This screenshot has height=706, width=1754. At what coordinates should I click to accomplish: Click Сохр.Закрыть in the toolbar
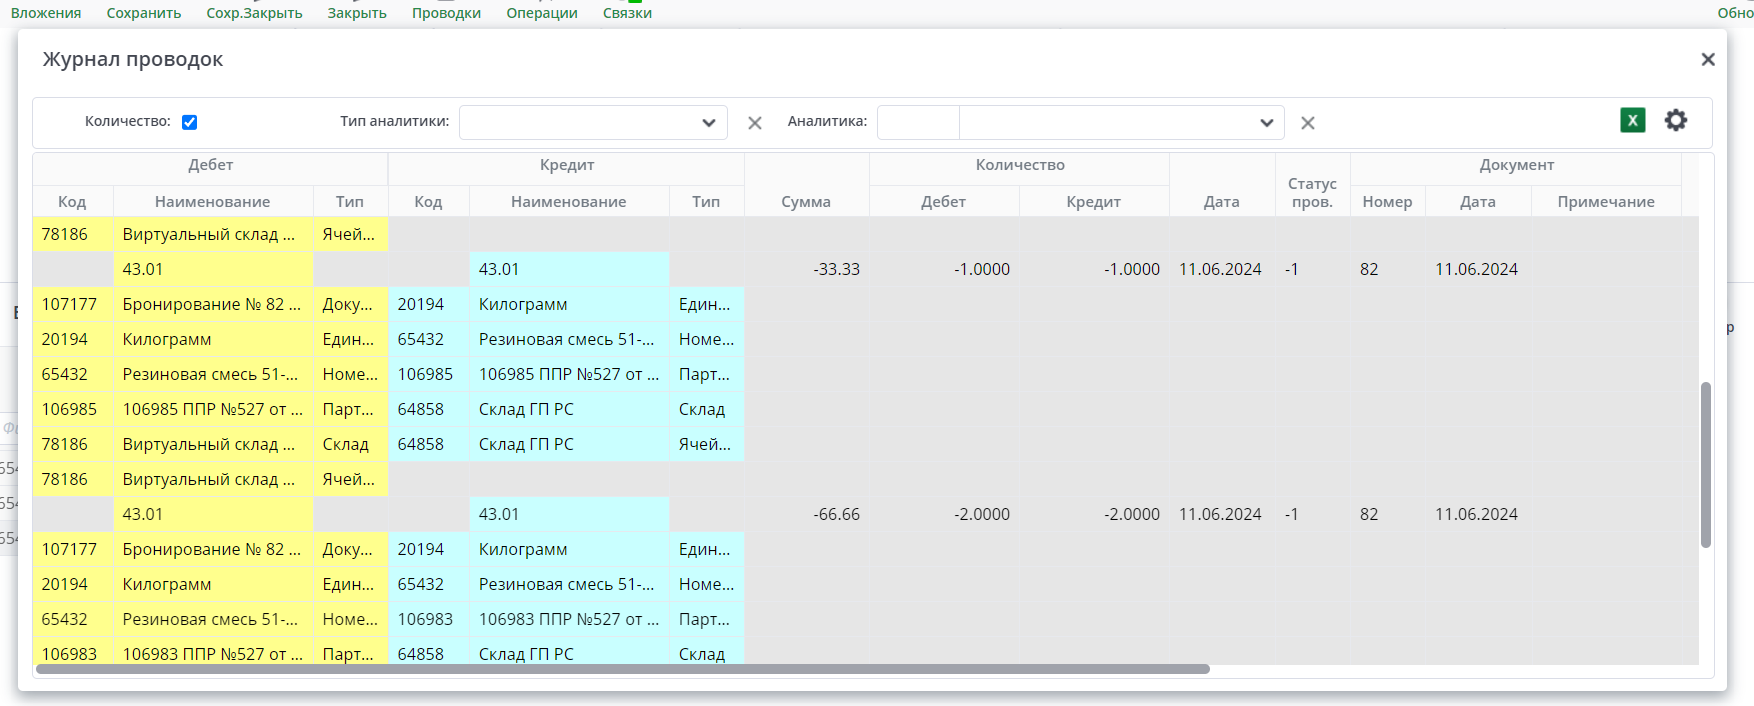[x=254, y=13]
